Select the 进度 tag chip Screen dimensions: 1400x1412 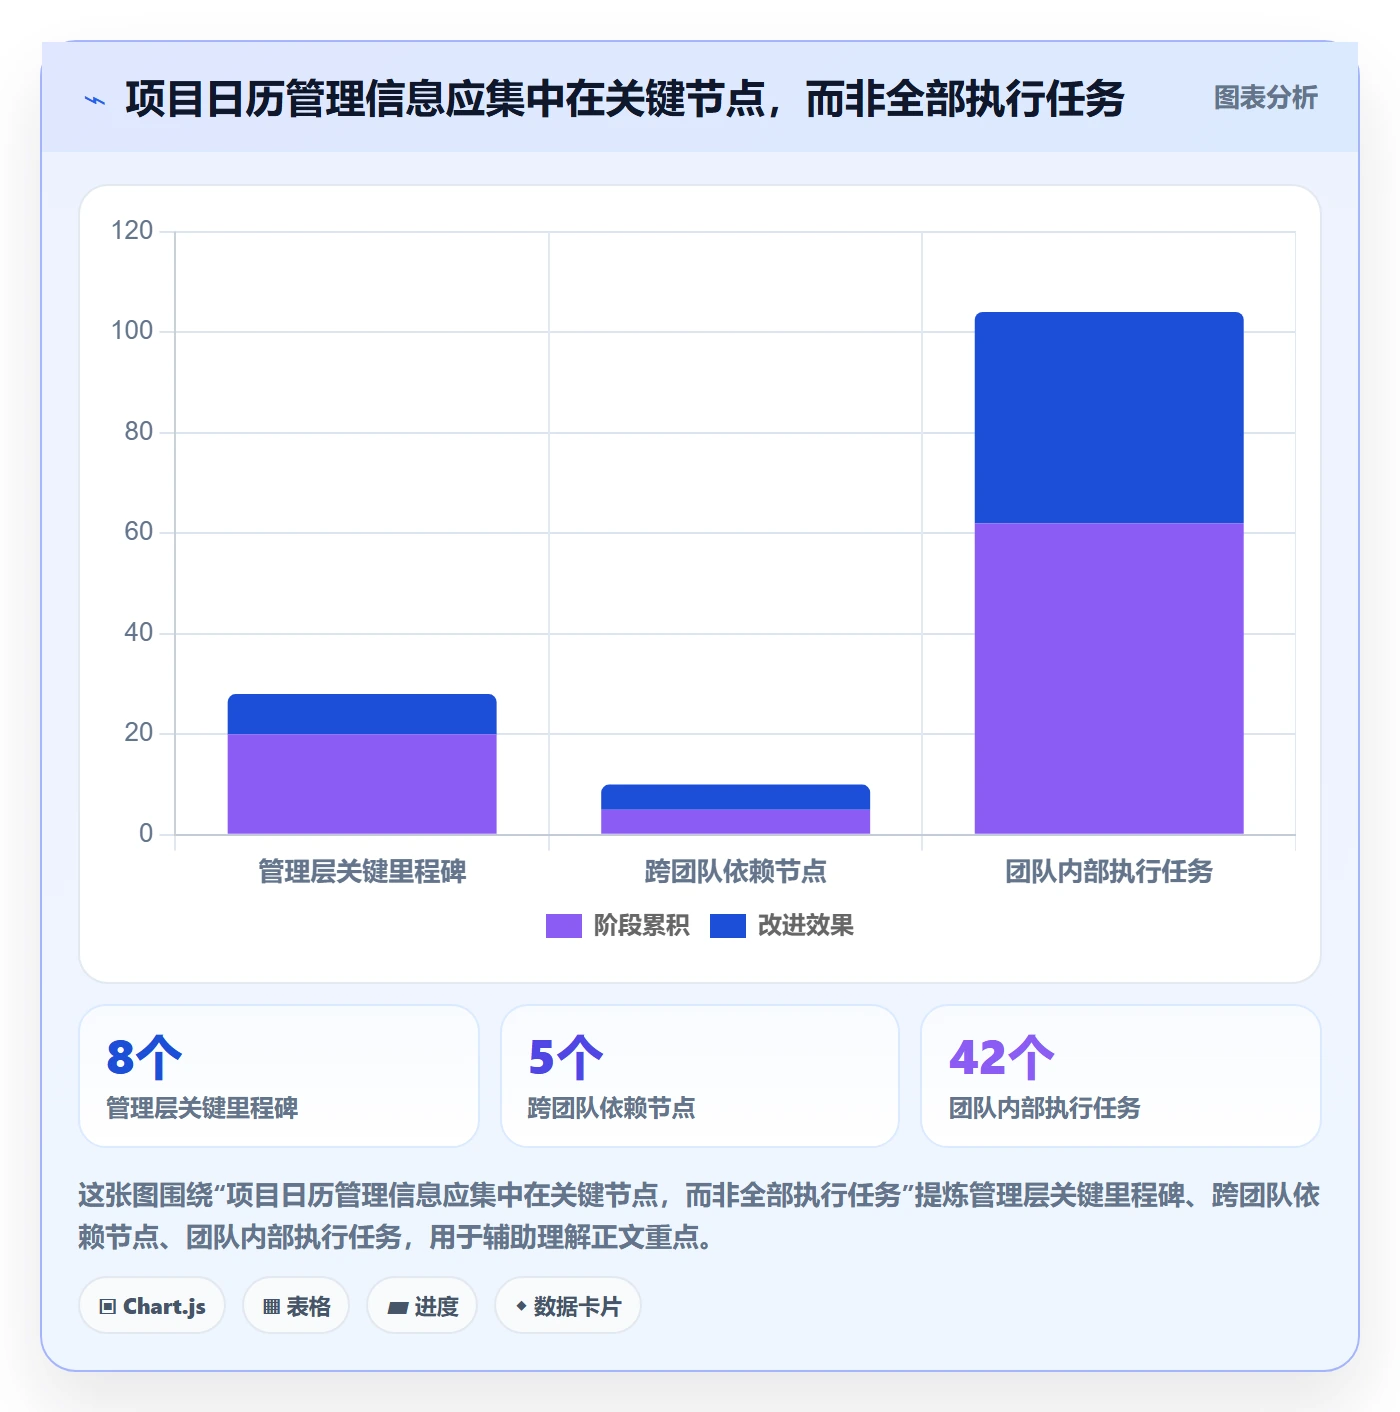pyautogui.click(x=422, y=1306)
